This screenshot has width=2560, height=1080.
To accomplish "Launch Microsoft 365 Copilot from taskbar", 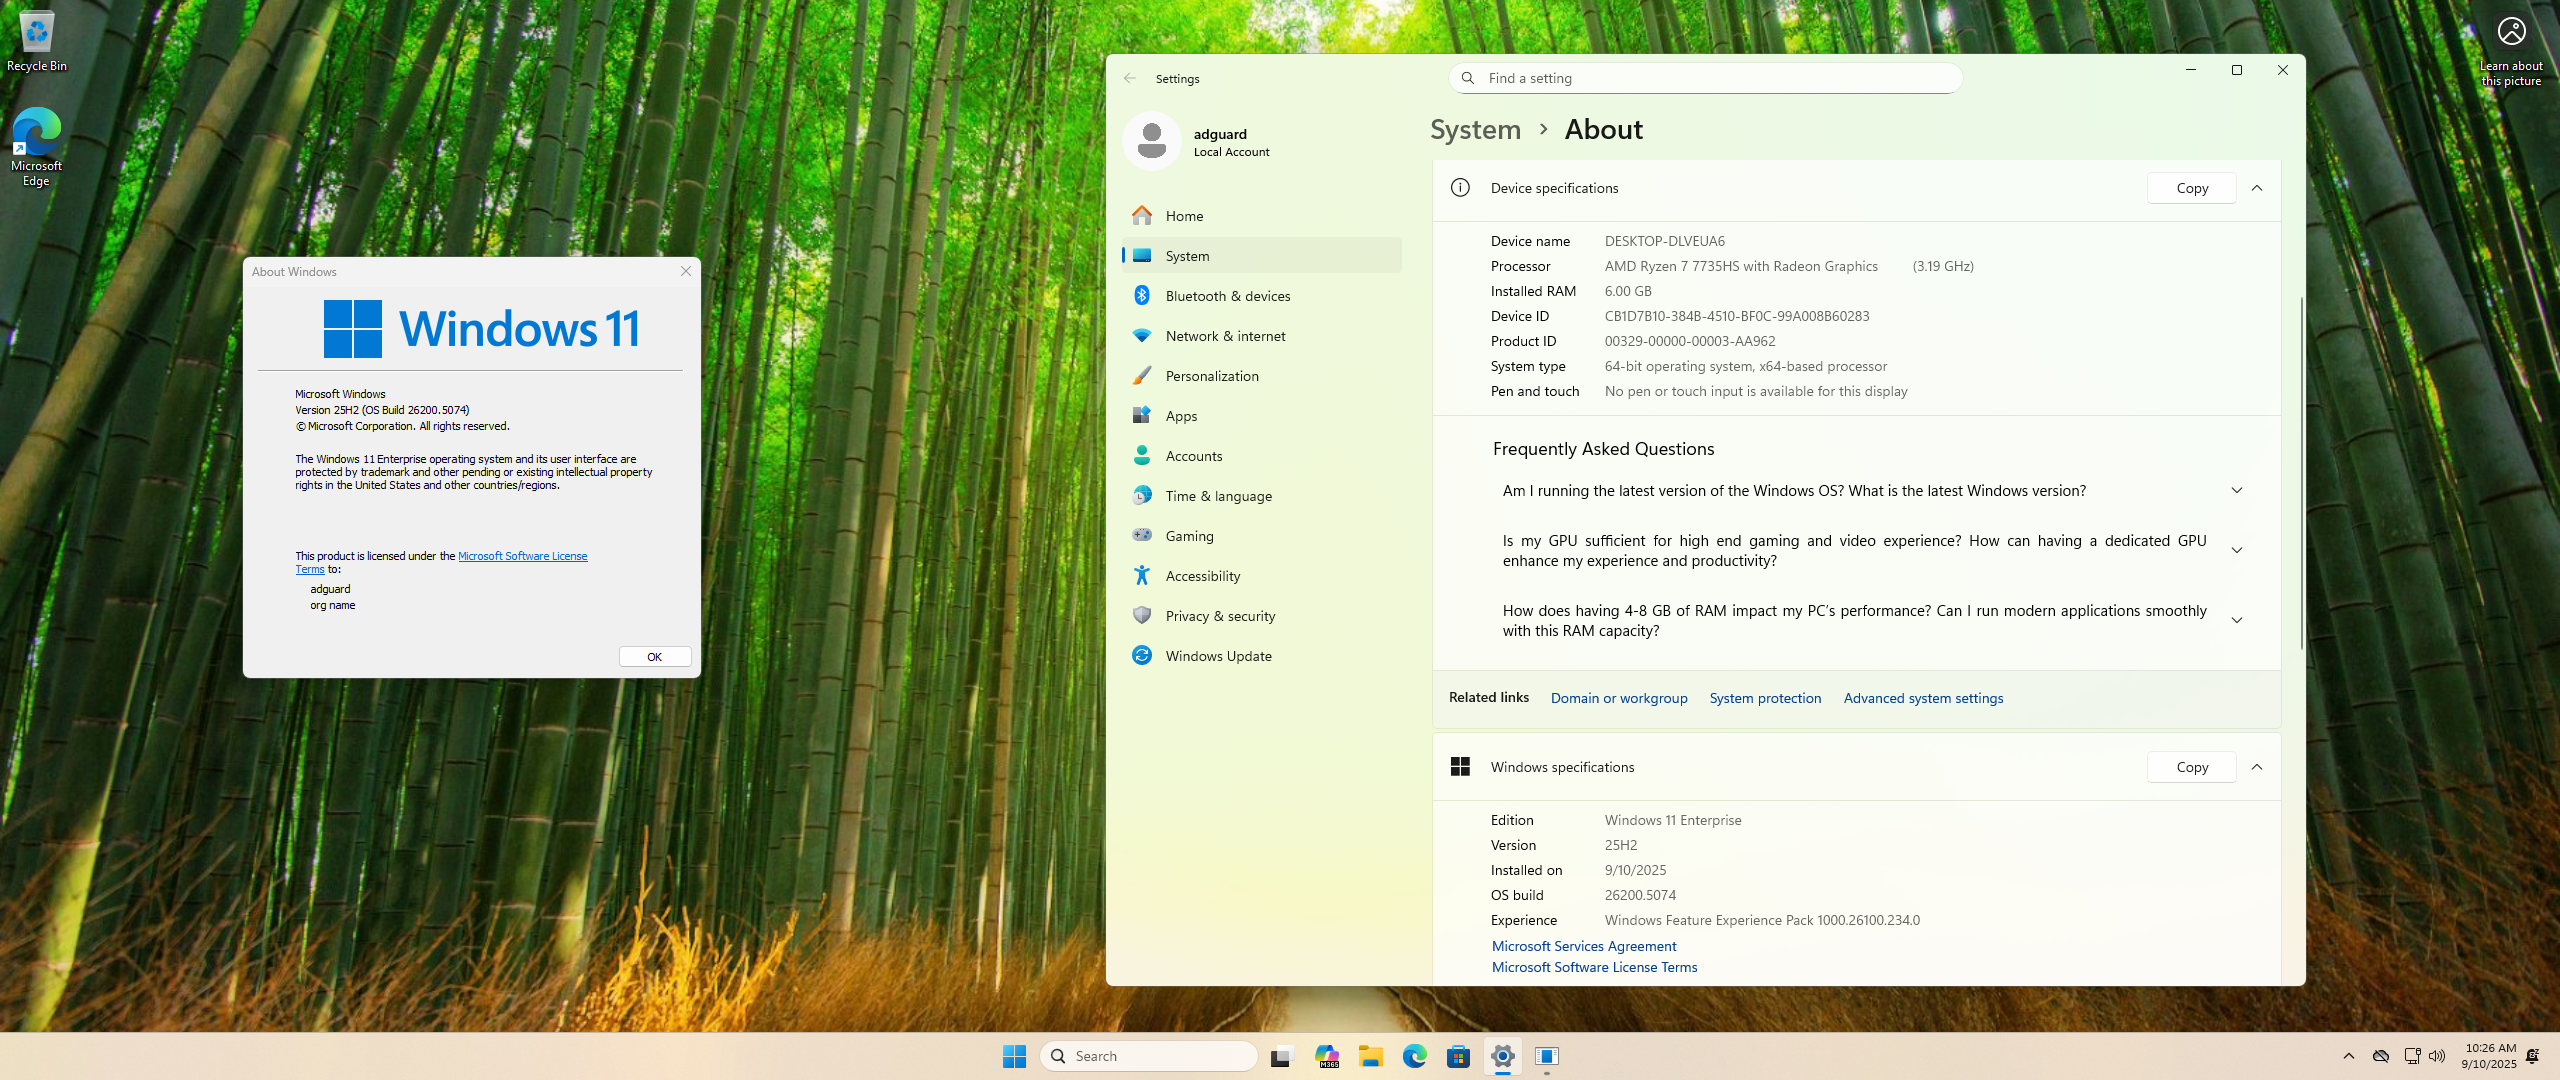I will (1327, 1056).
